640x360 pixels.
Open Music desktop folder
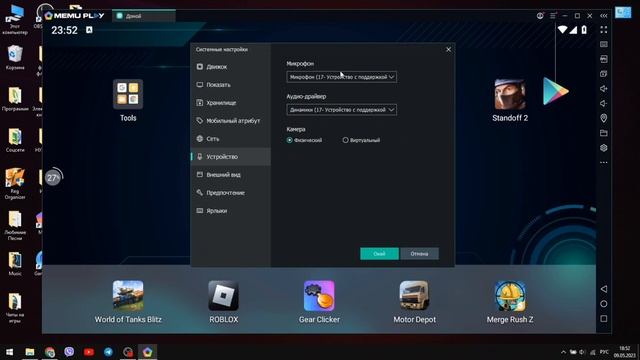(x=15, y=264)
